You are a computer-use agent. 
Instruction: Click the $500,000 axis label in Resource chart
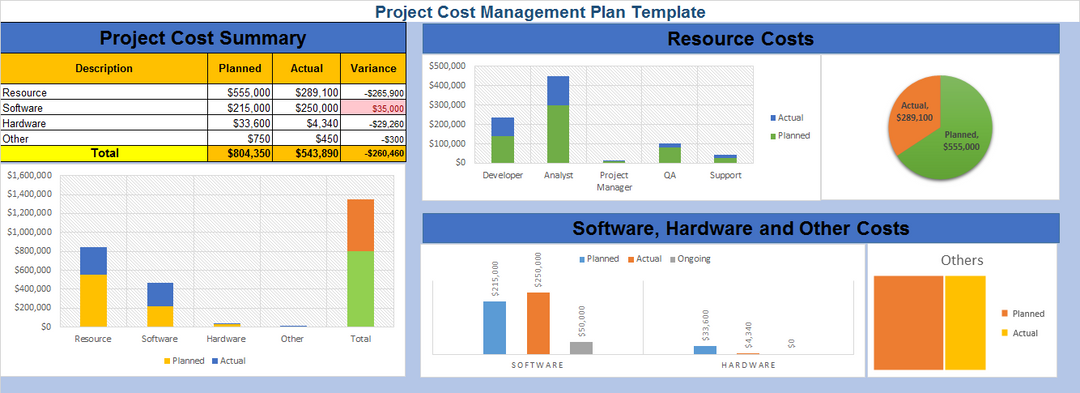pos(448,66)
